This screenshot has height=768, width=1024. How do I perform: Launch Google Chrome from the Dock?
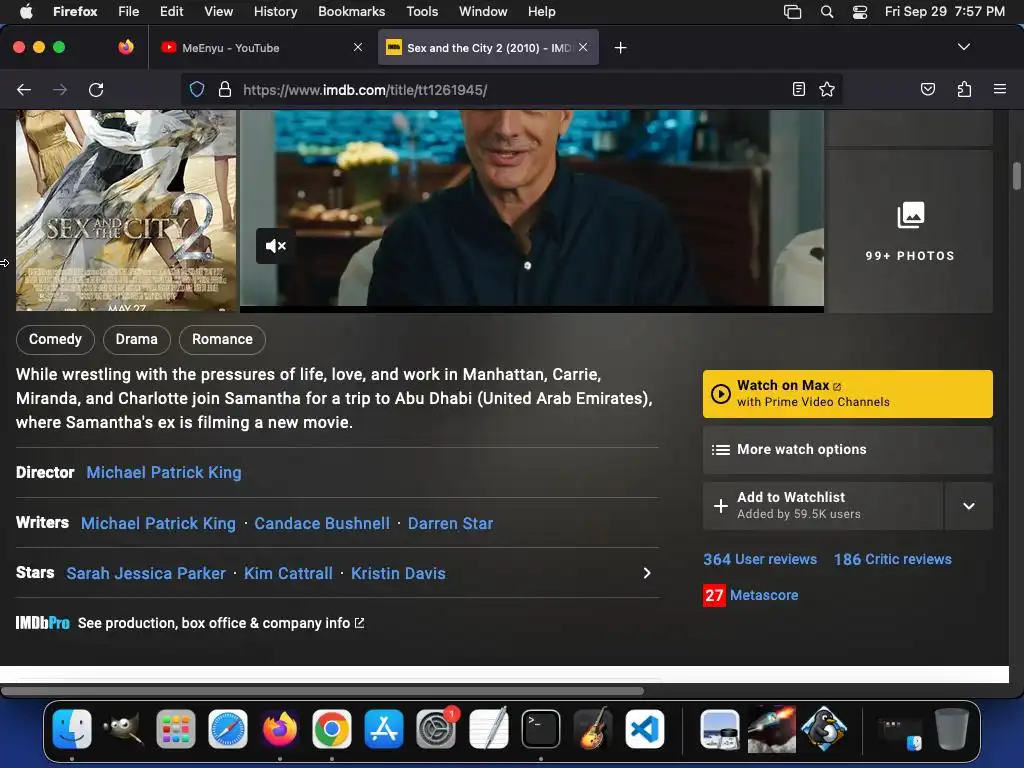[x=332, y=729]
